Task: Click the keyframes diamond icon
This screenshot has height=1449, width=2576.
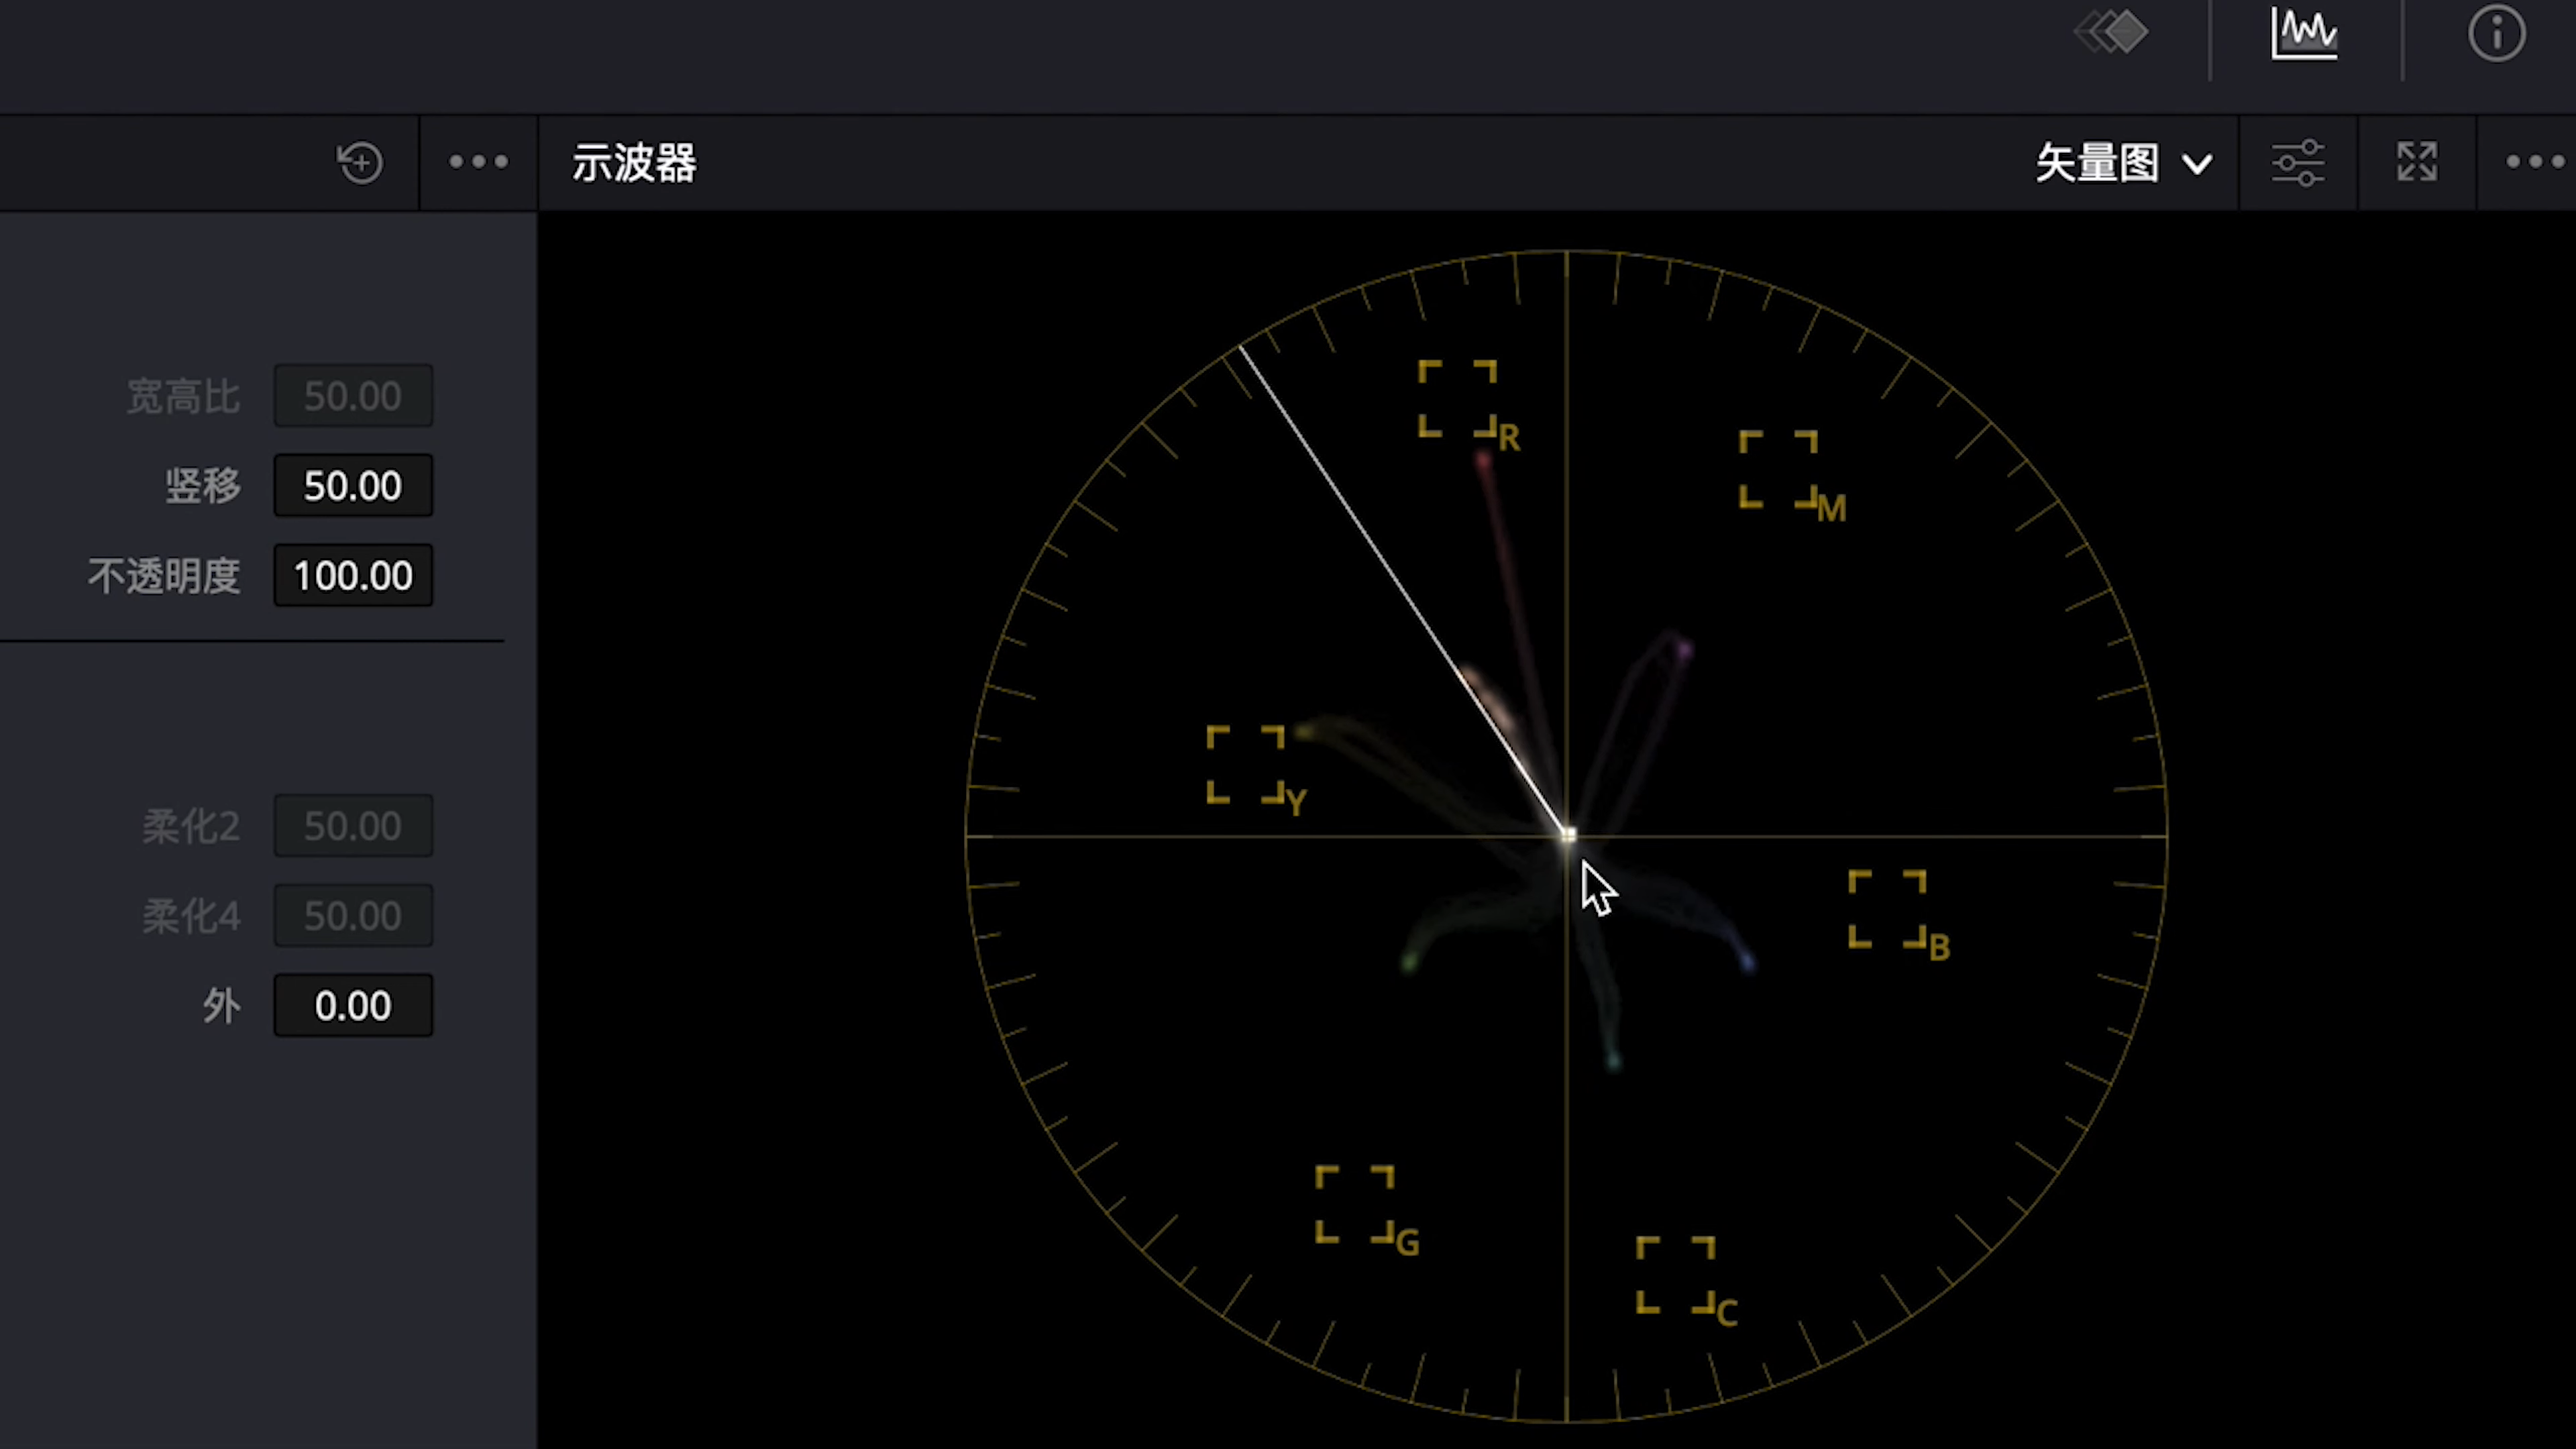Action: pyautogui.click(x=2112, y=33)
